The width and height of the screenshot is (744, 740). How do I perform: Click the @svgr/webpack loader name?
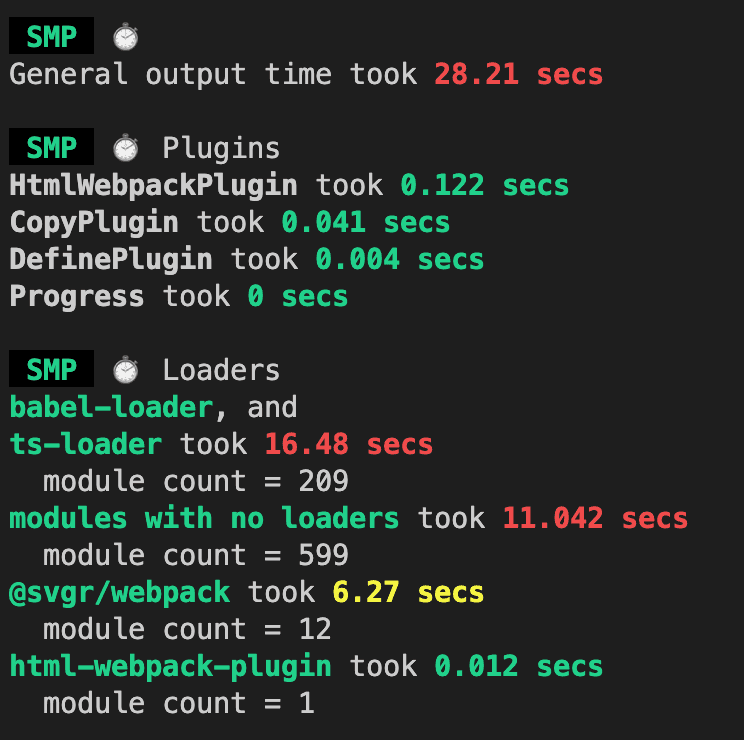coord(119,592)
